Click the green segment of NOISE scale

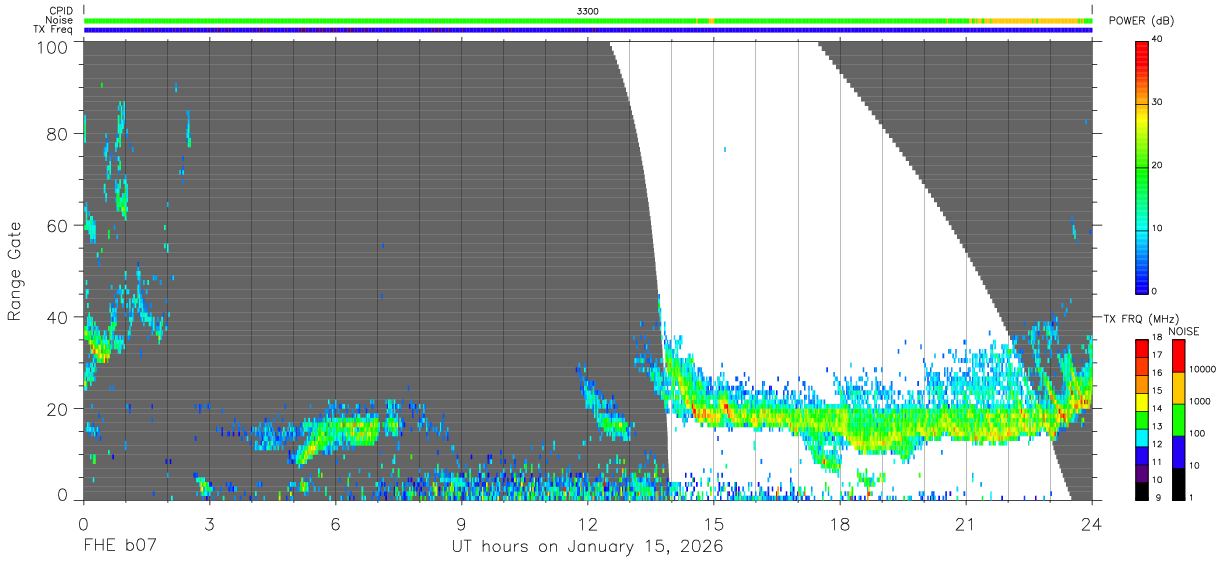pos(1179,419)
